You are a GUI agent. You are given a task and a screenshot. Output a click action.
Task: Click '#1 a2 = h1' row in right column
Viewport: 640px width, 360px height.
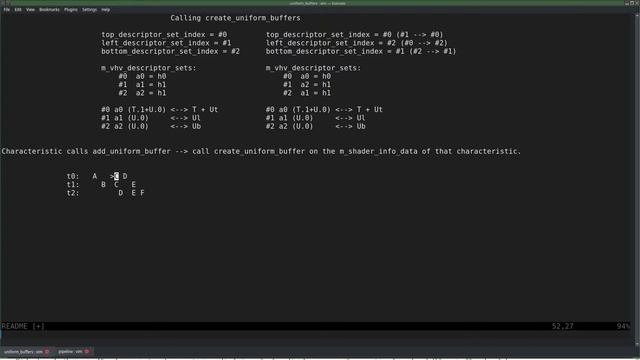[x=307, y=84]
